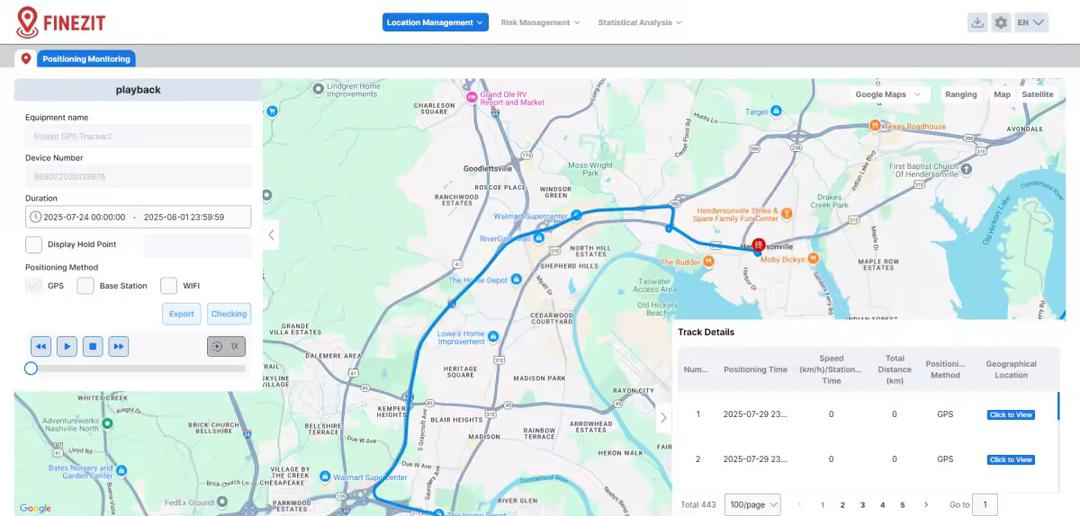The image size is (1080, 516).
Task: Click the playback progress slider track
Action: 138,369
